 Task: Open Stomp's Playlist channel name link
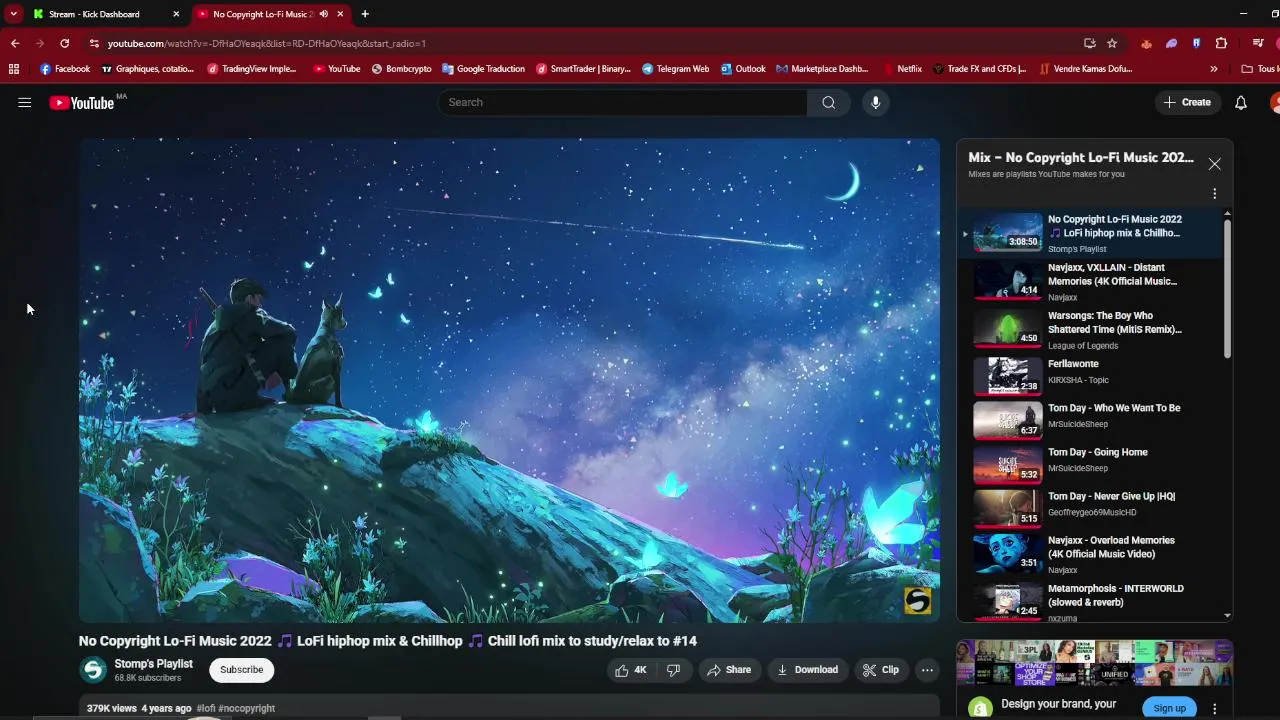(x=153, y=664)
